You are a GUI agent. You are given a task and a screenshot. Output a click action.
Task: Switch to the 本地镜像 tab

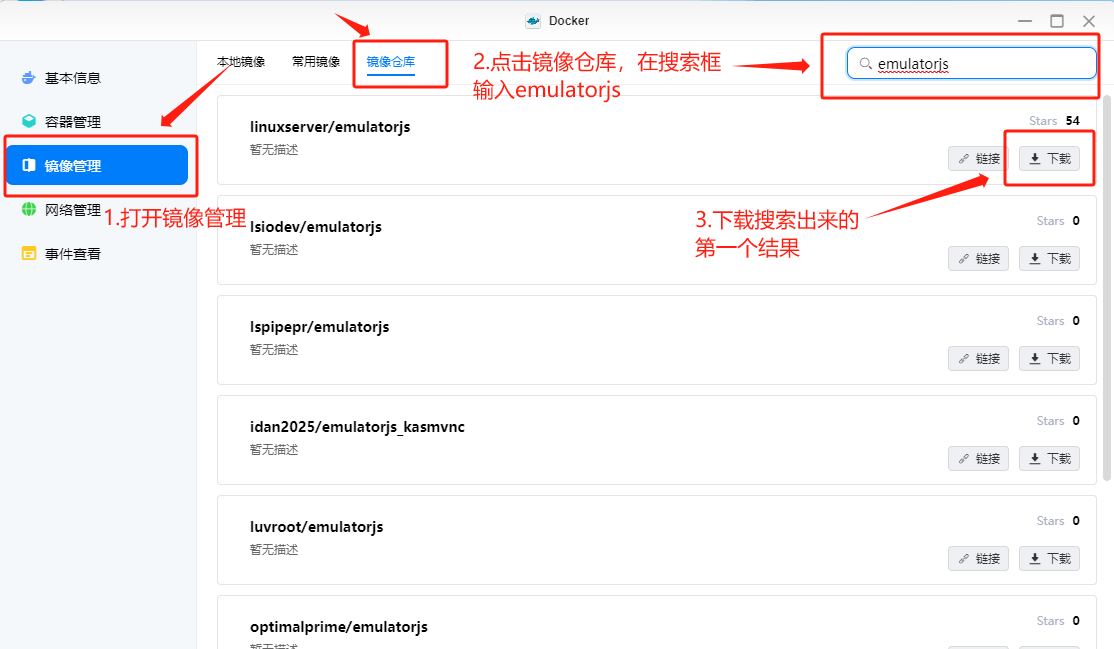pyautogui.click(x=241, y=62)
